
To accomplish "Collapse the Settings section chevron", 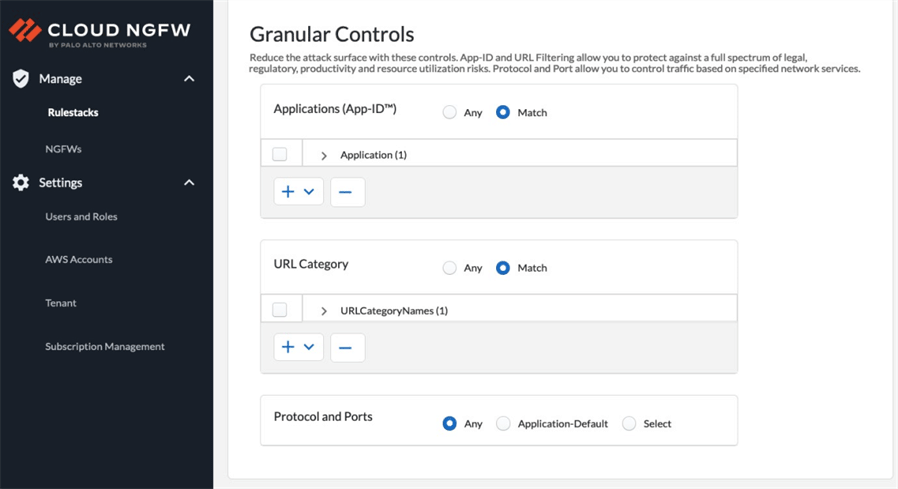I will 189,183.
